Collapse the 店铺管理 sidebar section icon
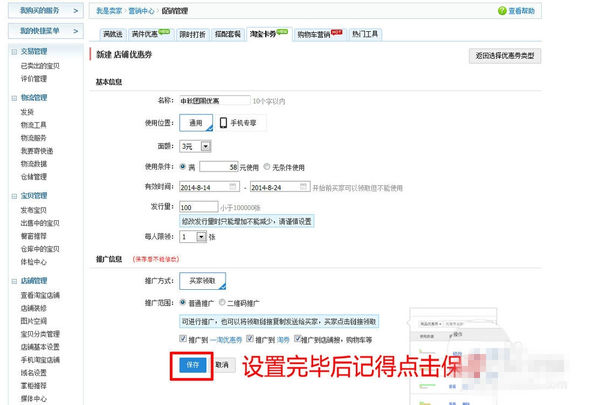The image size is (600, 405). (x=11, y=281)
